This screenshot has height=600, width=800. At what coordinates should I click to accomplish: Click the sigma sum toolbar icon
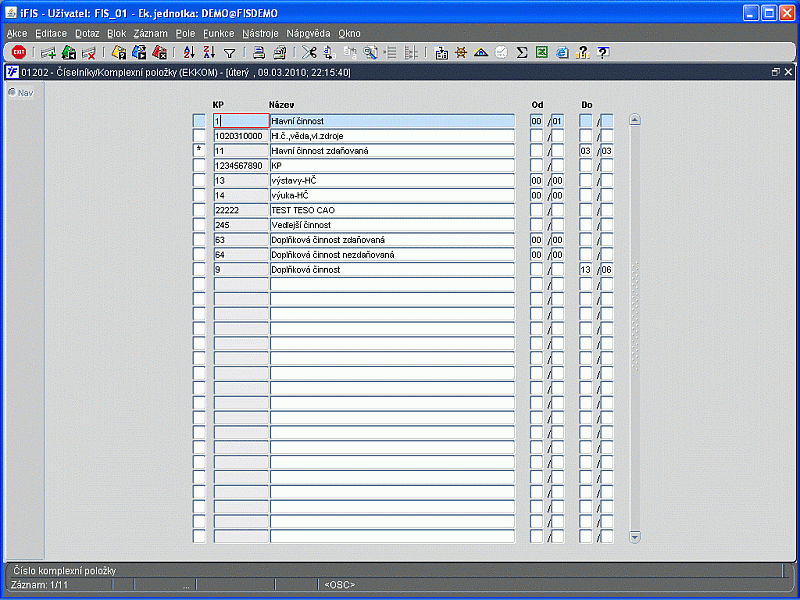click(521, 52)
